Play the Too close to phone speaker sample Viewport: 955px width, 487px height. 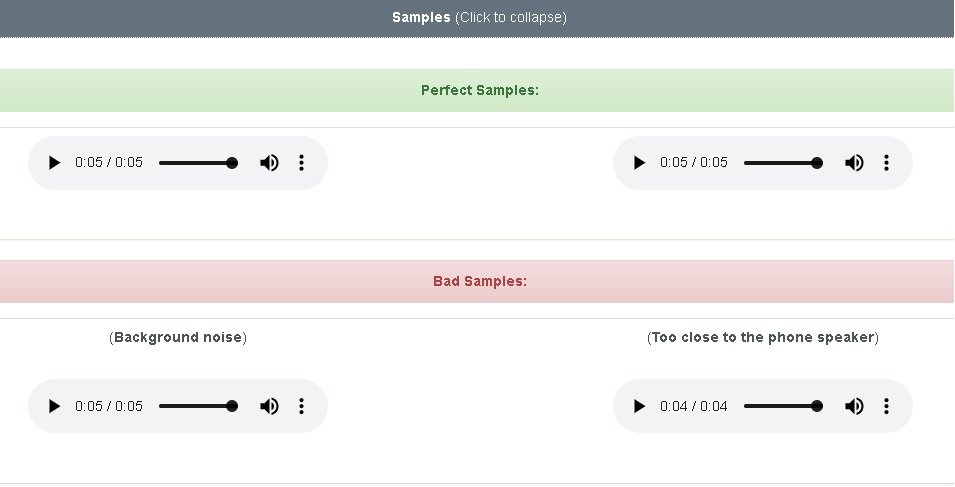(639, 406)
